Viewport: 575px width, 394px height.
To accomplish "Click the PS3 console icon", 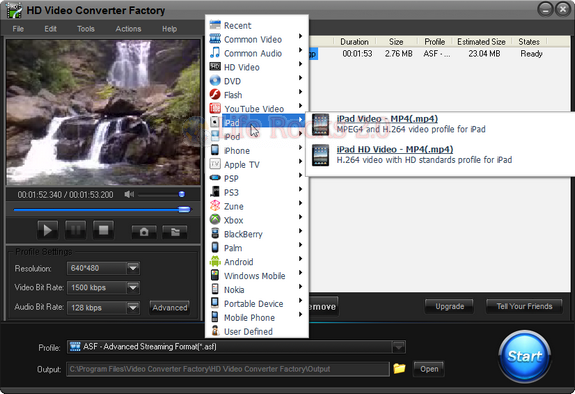I will pyautogui.click(x=215, y=192).
